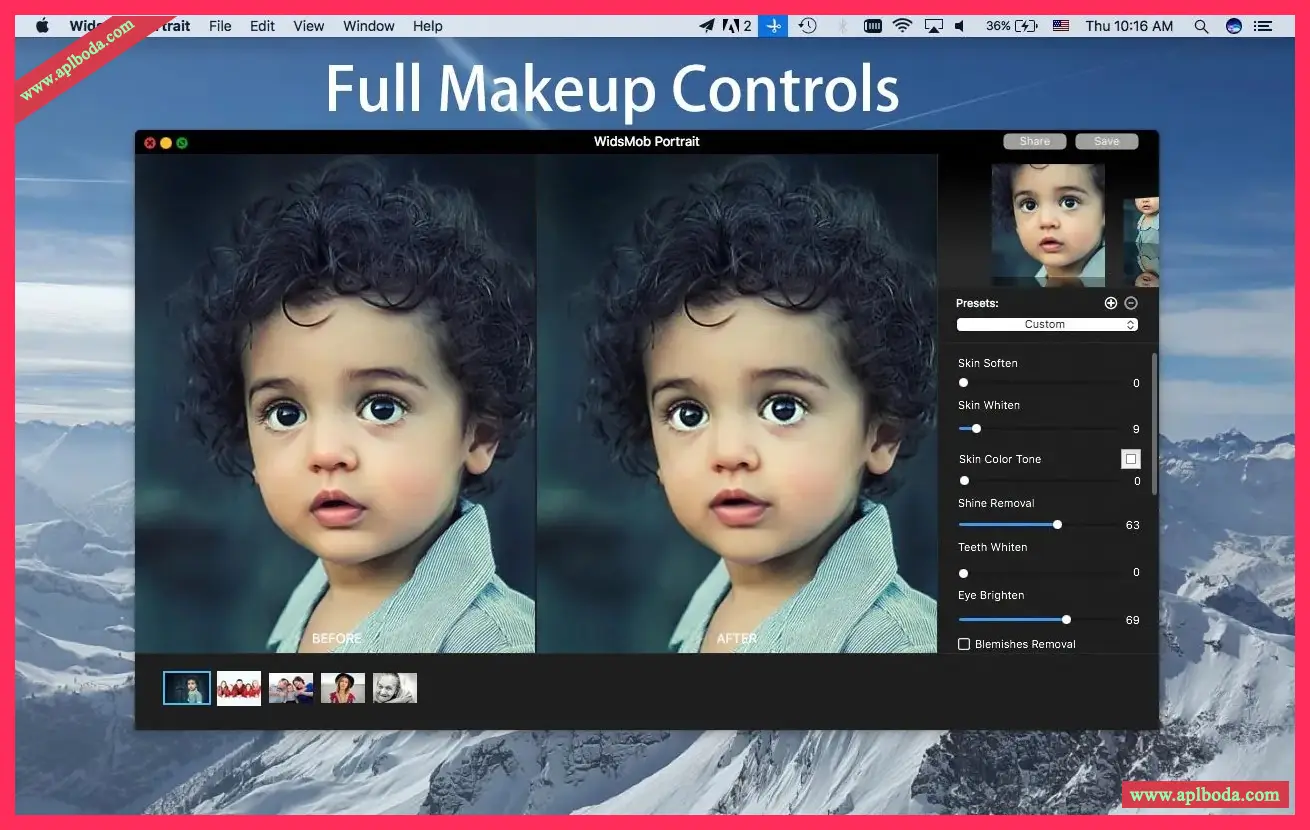Enable the Blemishes Removal checkbox
The height and width of the screenshot is (830, 1310).
(x=964, y=644)
